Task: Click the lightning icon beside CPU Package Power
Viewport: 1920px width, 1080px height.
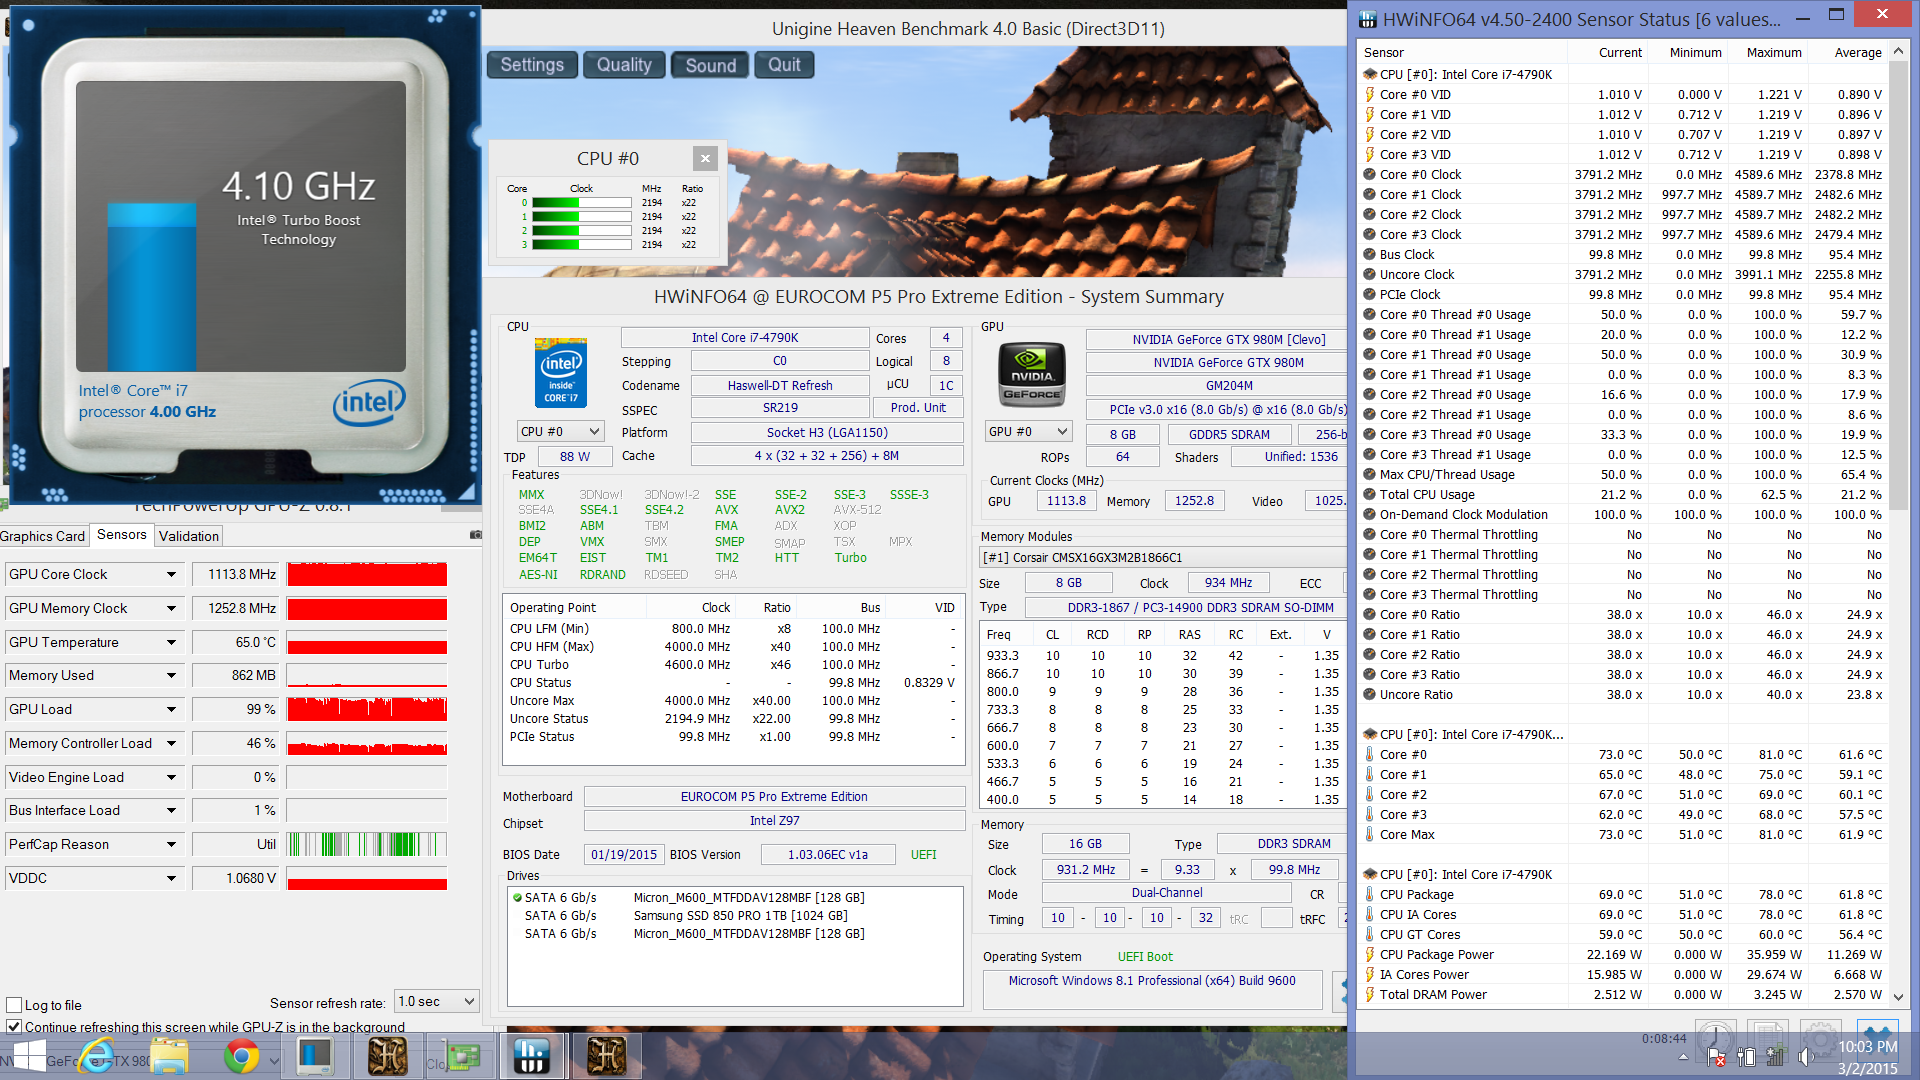Action: click(1370, 954)
